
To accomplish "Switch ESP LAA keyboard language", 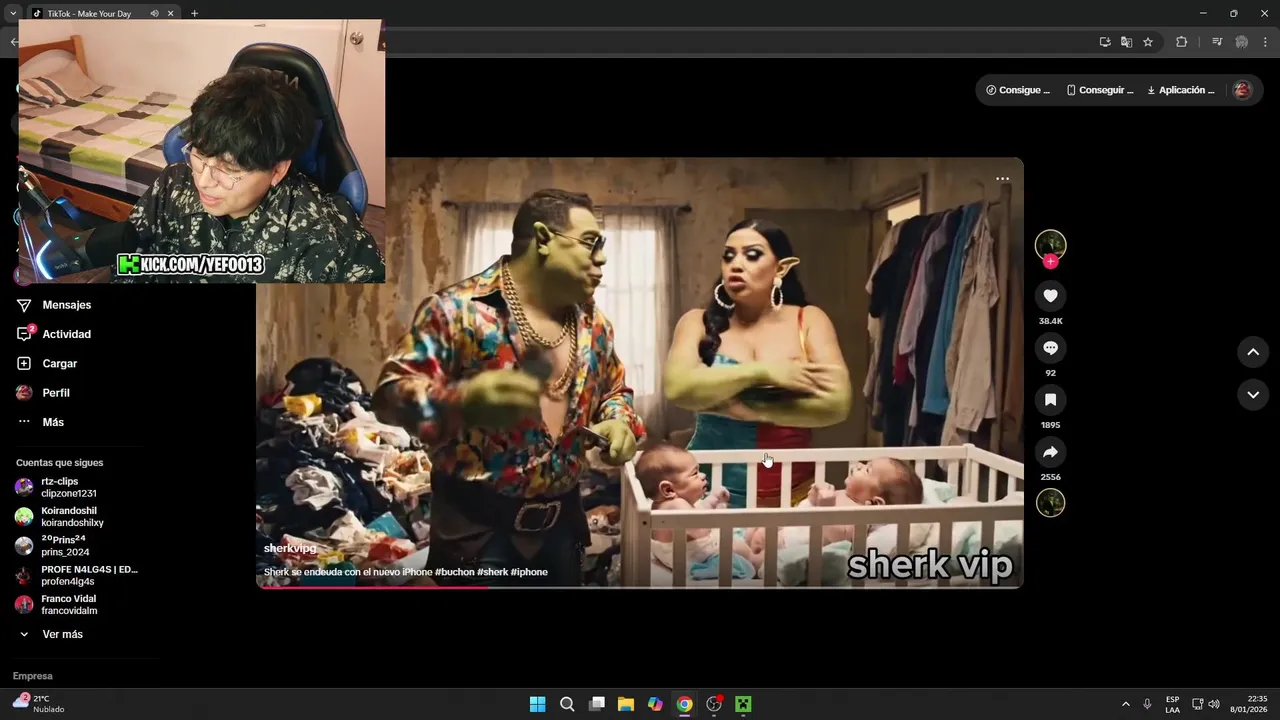I will point(1172,704).
